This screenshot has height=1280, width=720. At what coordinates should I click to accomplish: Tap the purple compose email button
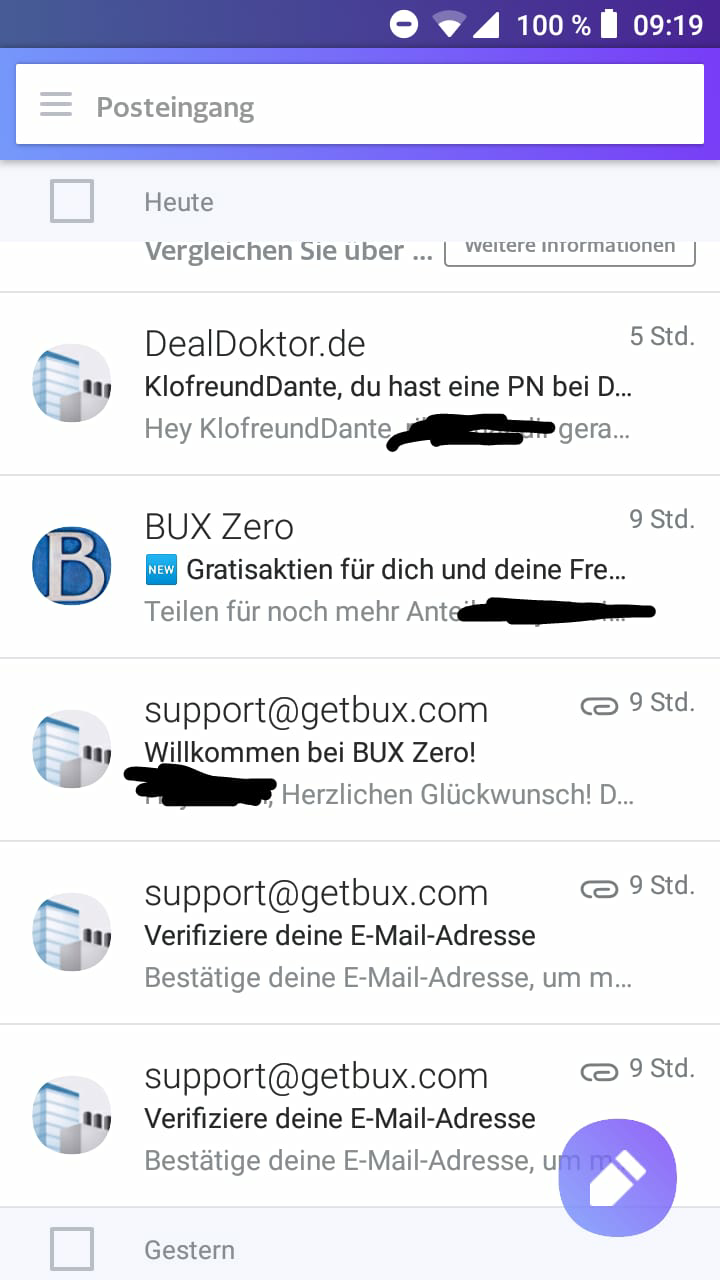coord(617,1178)
